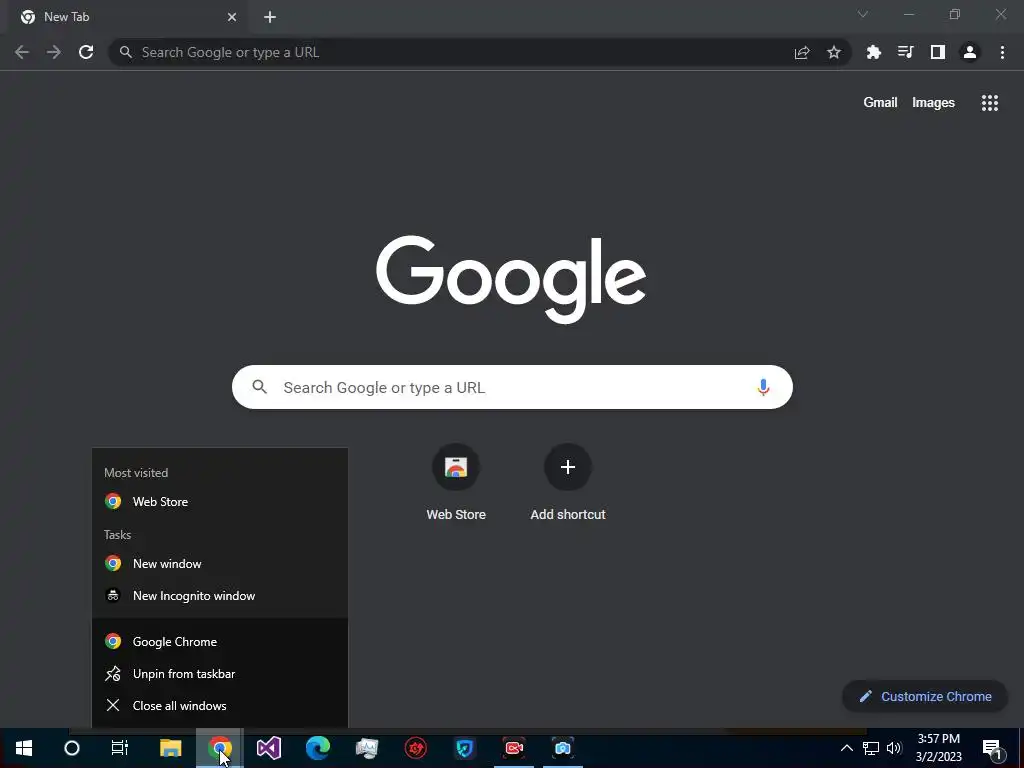
Task: Click the Add shortcut tile
Action: (x=568, y=483)
